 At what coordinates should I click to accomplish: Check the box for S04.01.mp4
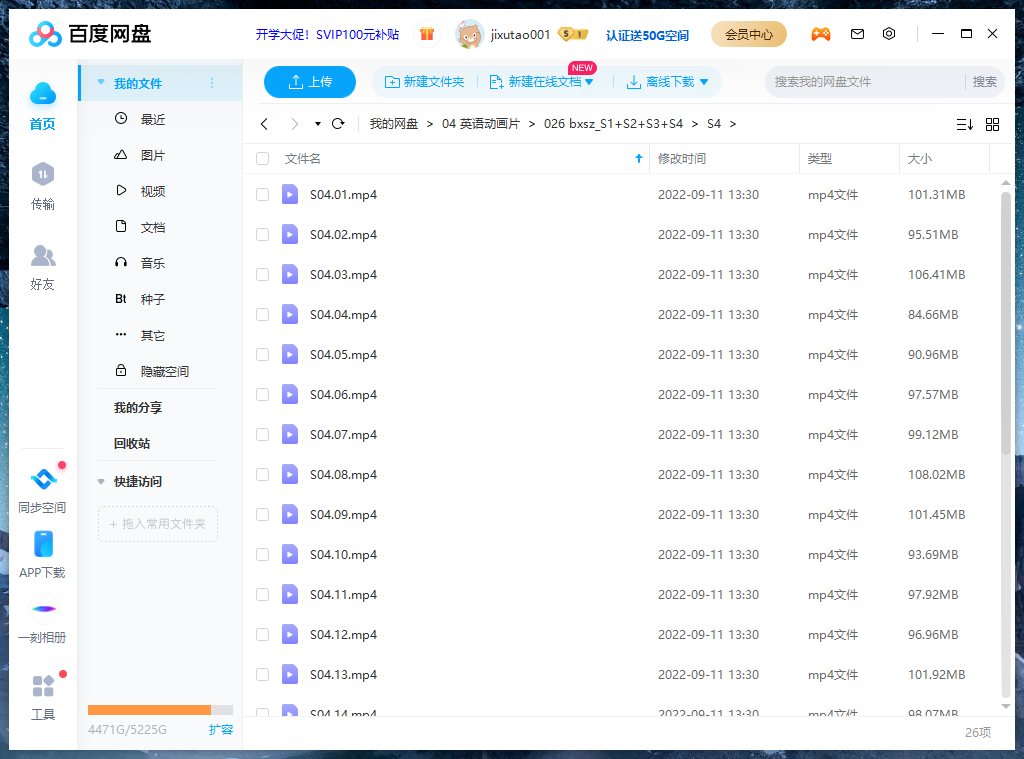tap(263, 195)
